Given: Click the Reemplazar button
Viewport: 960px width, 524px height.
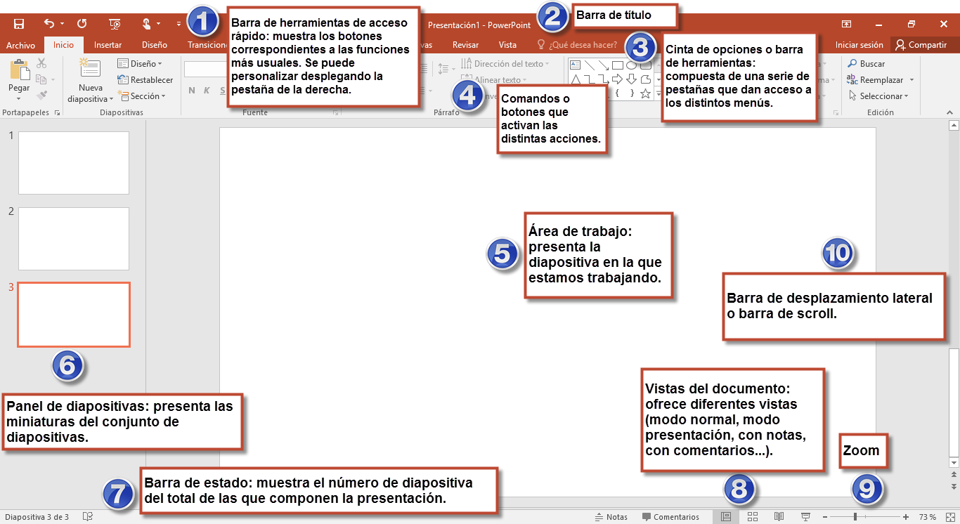Looking at the screenshot, I should [x=875, y=80].
